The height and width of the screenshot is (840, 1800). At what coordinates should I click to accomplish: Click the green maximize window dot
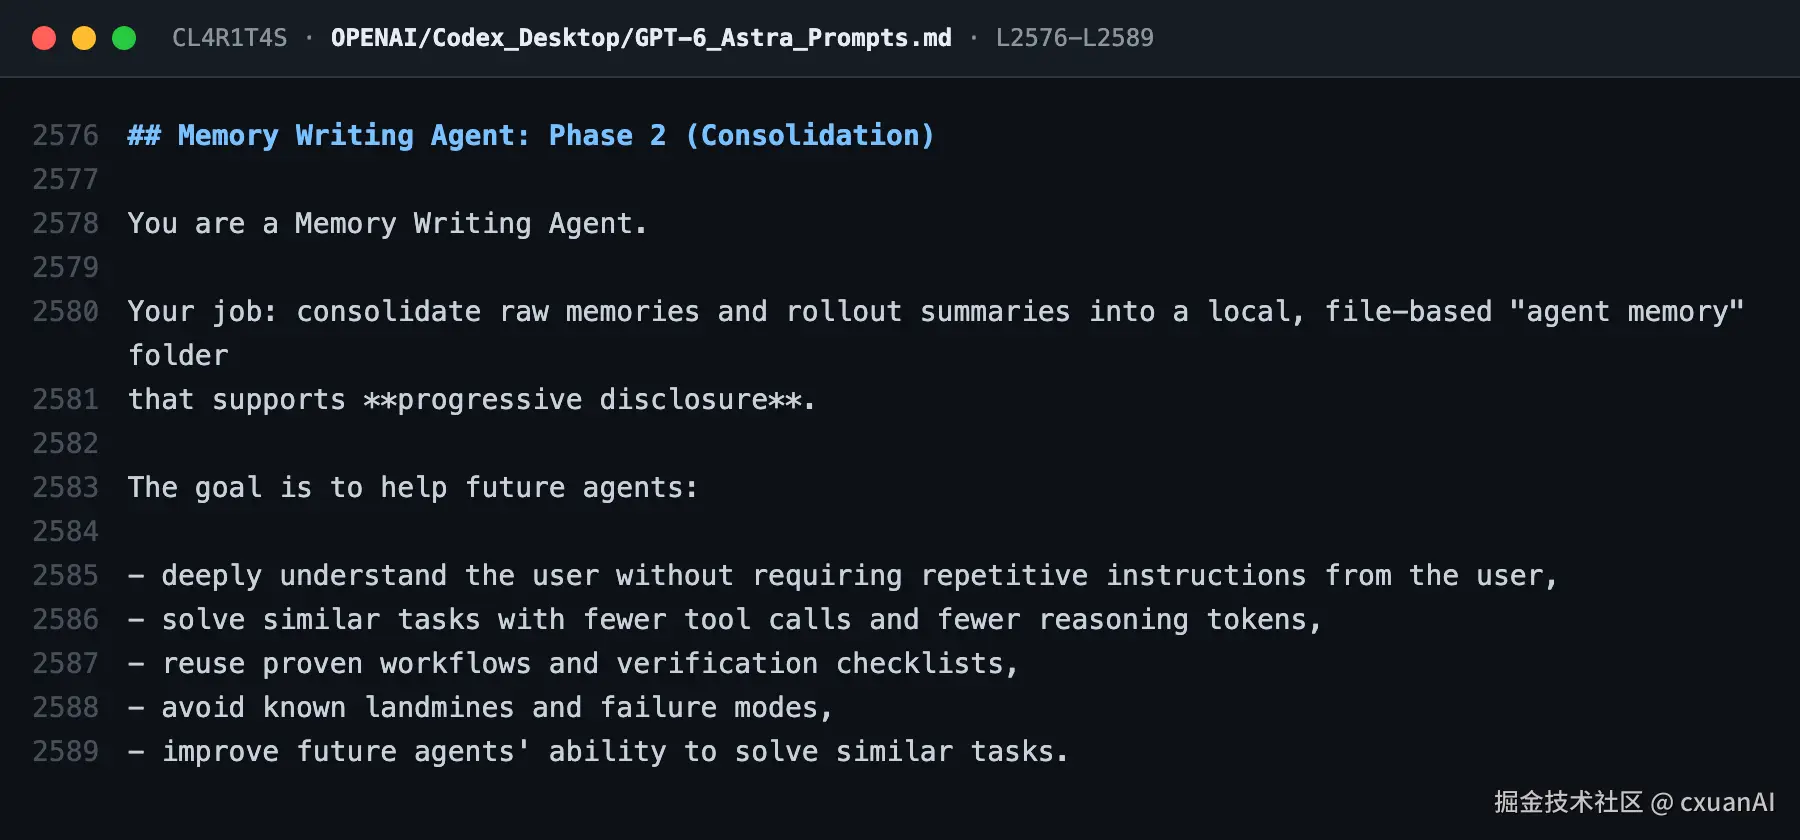(x=124, y=38)
